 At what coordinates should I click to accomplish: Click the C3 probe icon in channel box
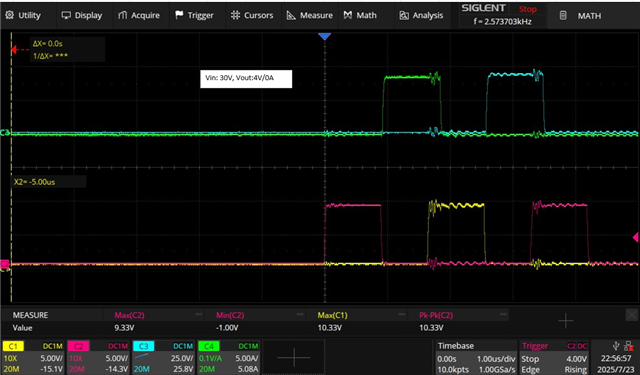click(x=142, y=357)
